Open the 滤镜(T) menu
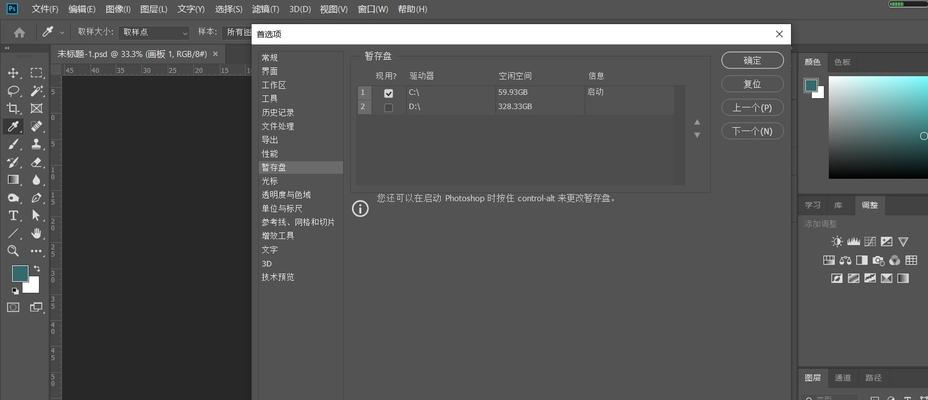 tap(266, 9)
